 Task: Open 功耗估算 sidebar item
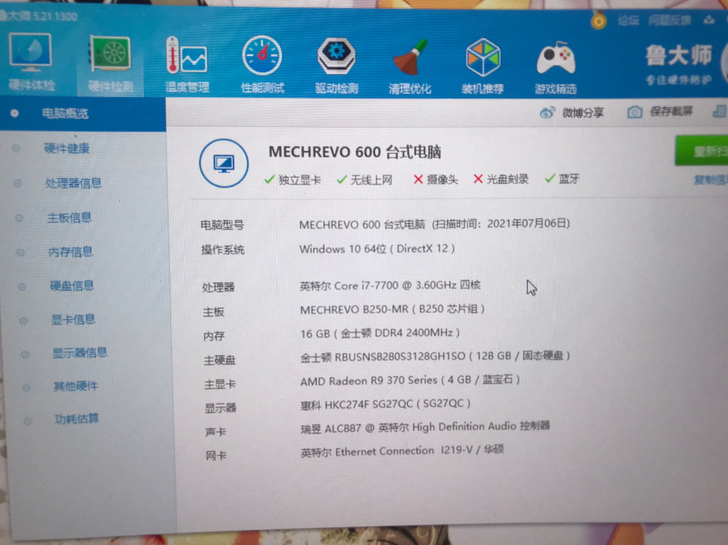(x=77, y=419)
